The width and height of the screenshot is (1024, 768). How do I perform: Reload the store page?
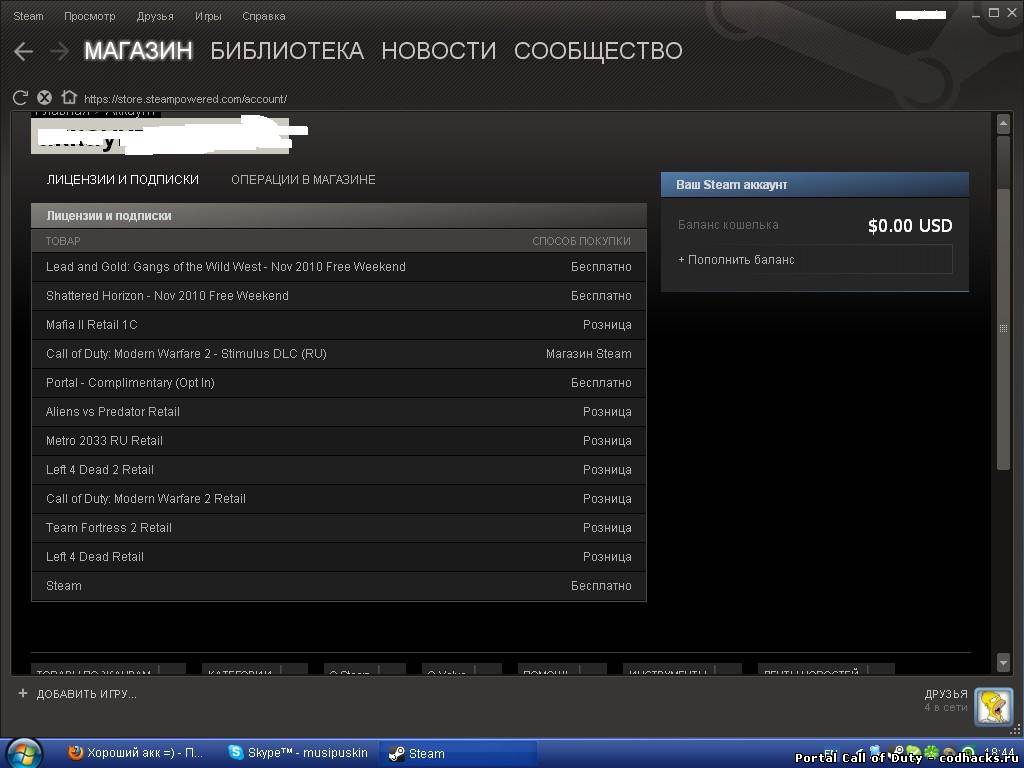point(20,98)
